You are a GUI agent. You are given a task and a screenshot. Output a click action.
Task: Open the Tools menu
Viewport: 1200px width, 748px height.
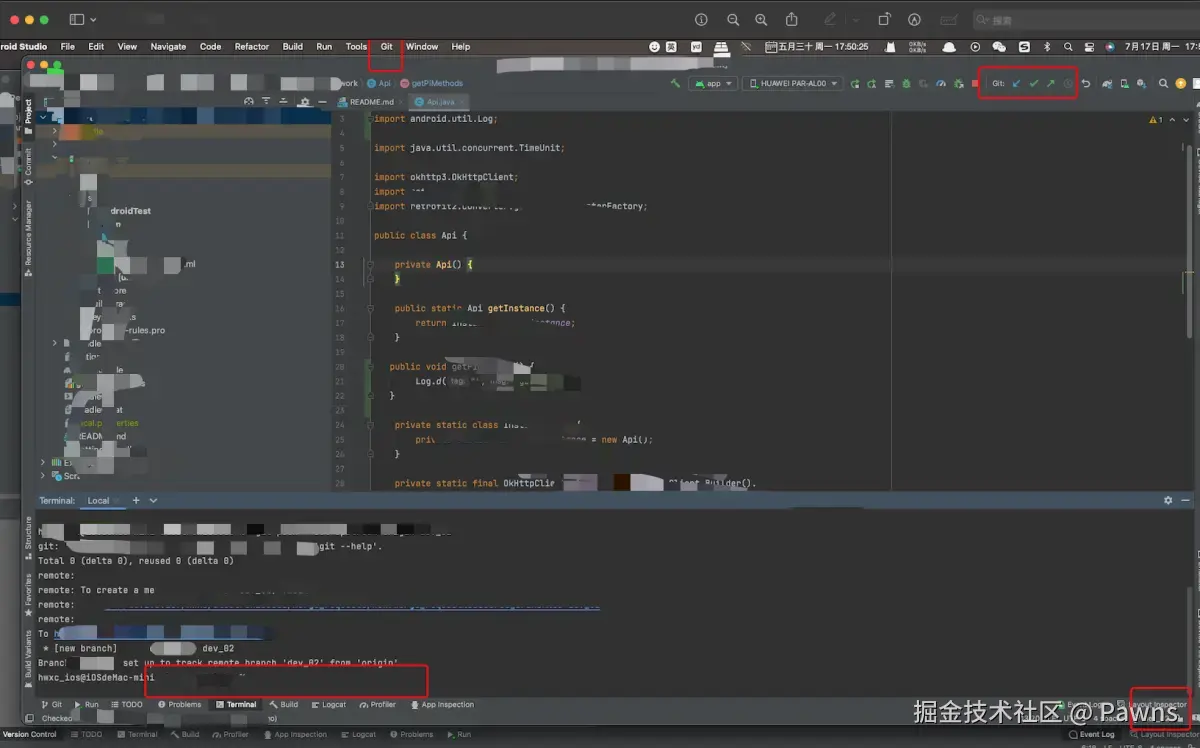[x=356, y=46]
